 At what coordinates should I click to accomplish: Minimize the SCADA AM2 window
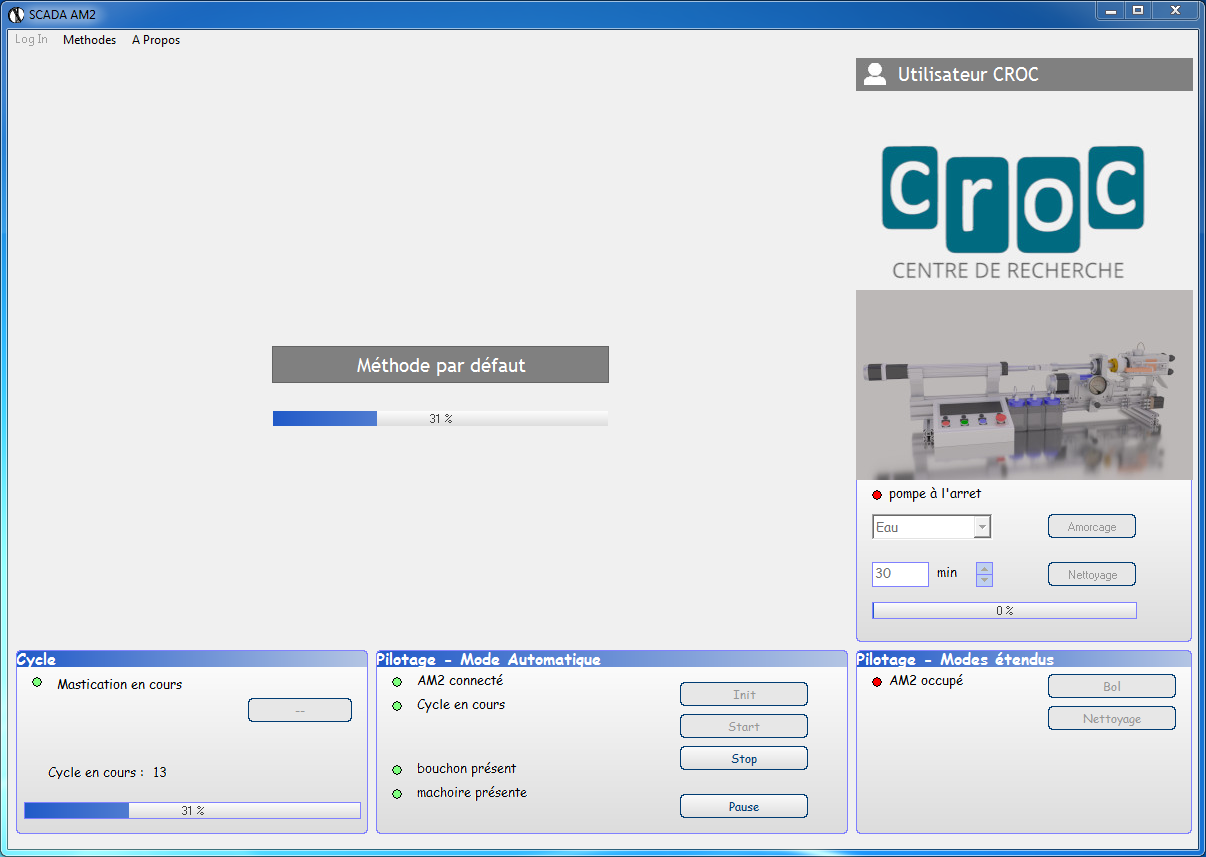pos(1111,10)
